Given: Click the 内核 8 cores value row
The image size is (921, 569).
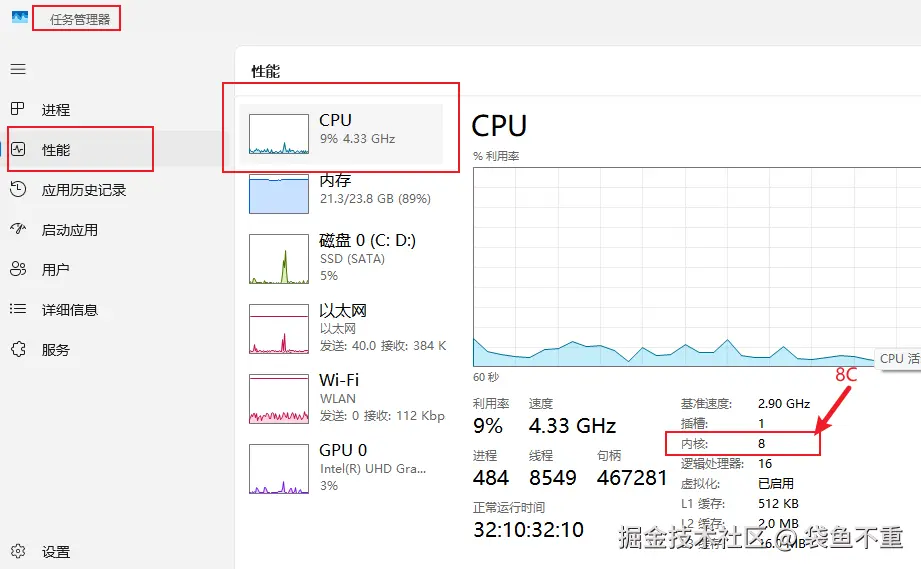Looking at the screenshot, I should point(742,443).
